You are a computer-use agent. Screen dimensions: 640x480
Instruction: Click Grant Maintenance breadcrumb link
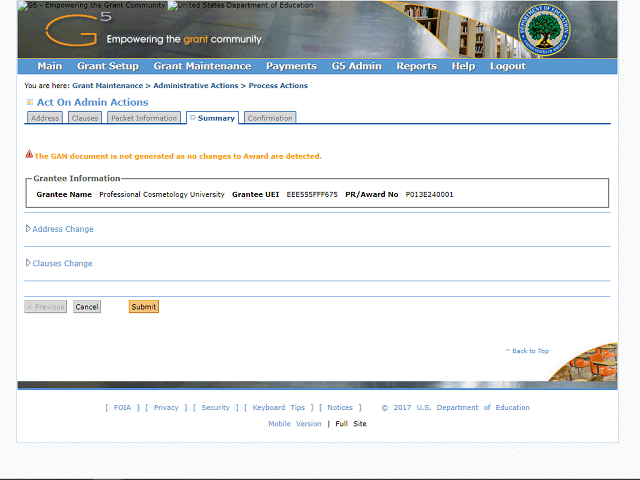tap(108, 86)
